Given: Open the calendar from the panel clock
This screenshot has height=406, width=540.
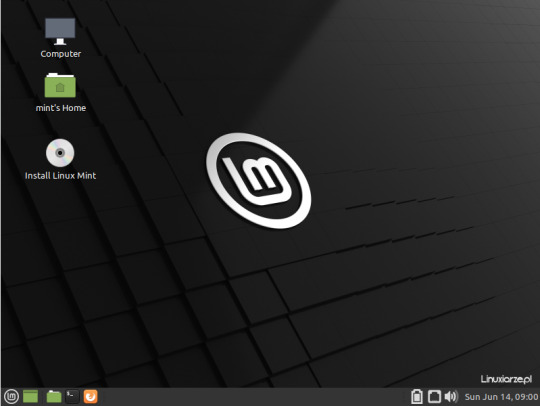Looking at the screenshot, I should coord(501,397).
